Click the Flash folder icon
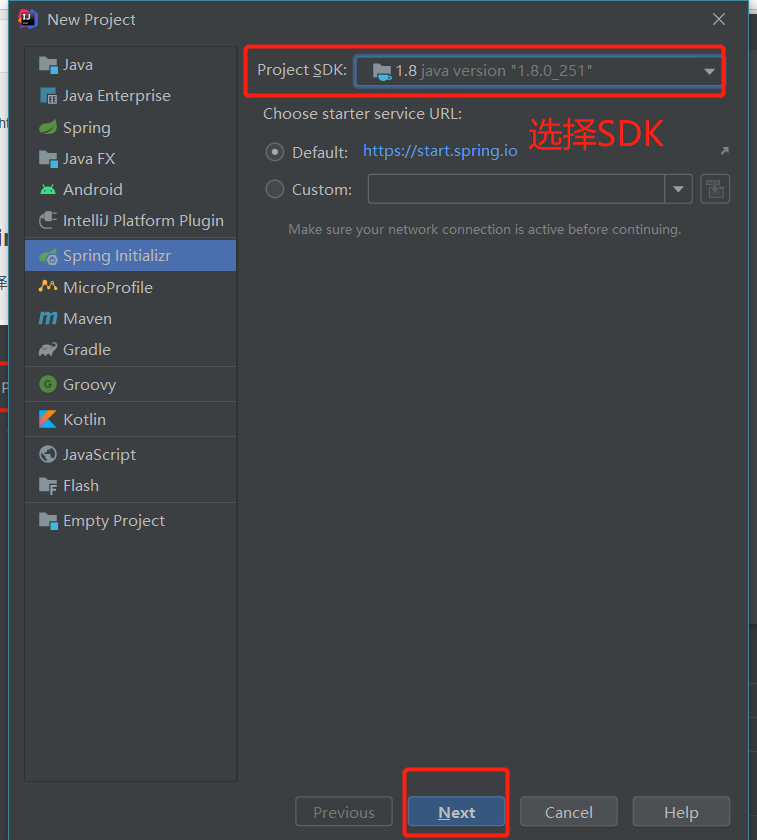 (x=48, y=486)
